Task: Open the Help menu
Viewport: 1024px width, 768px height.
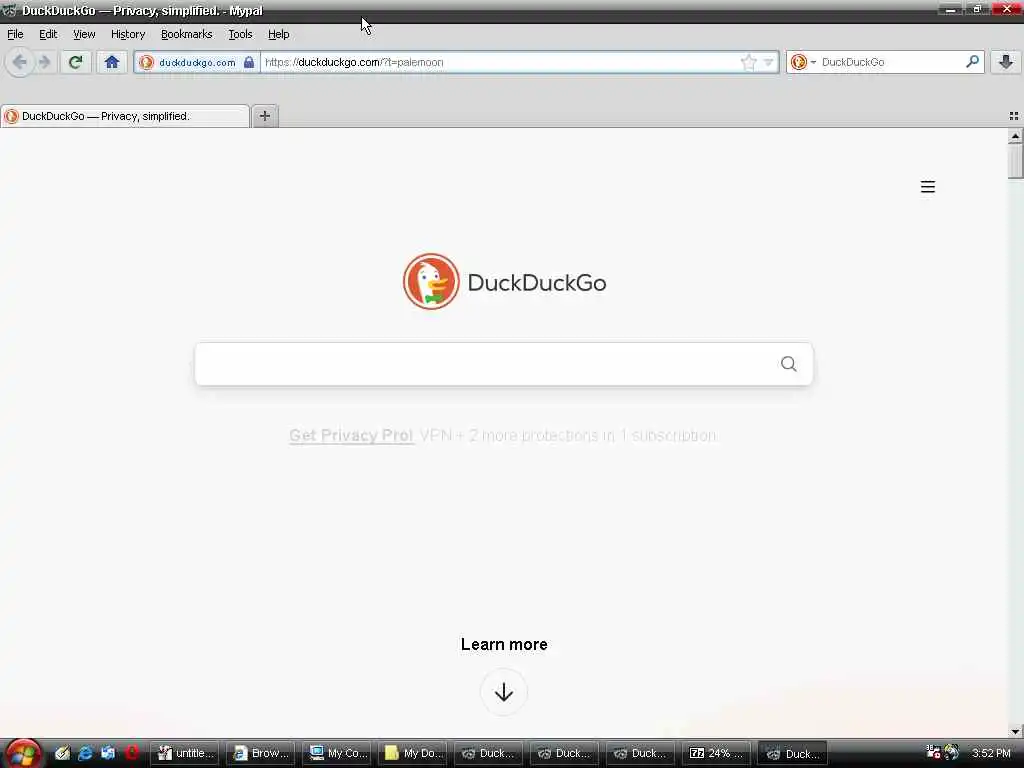Action: tap(278, 34)
